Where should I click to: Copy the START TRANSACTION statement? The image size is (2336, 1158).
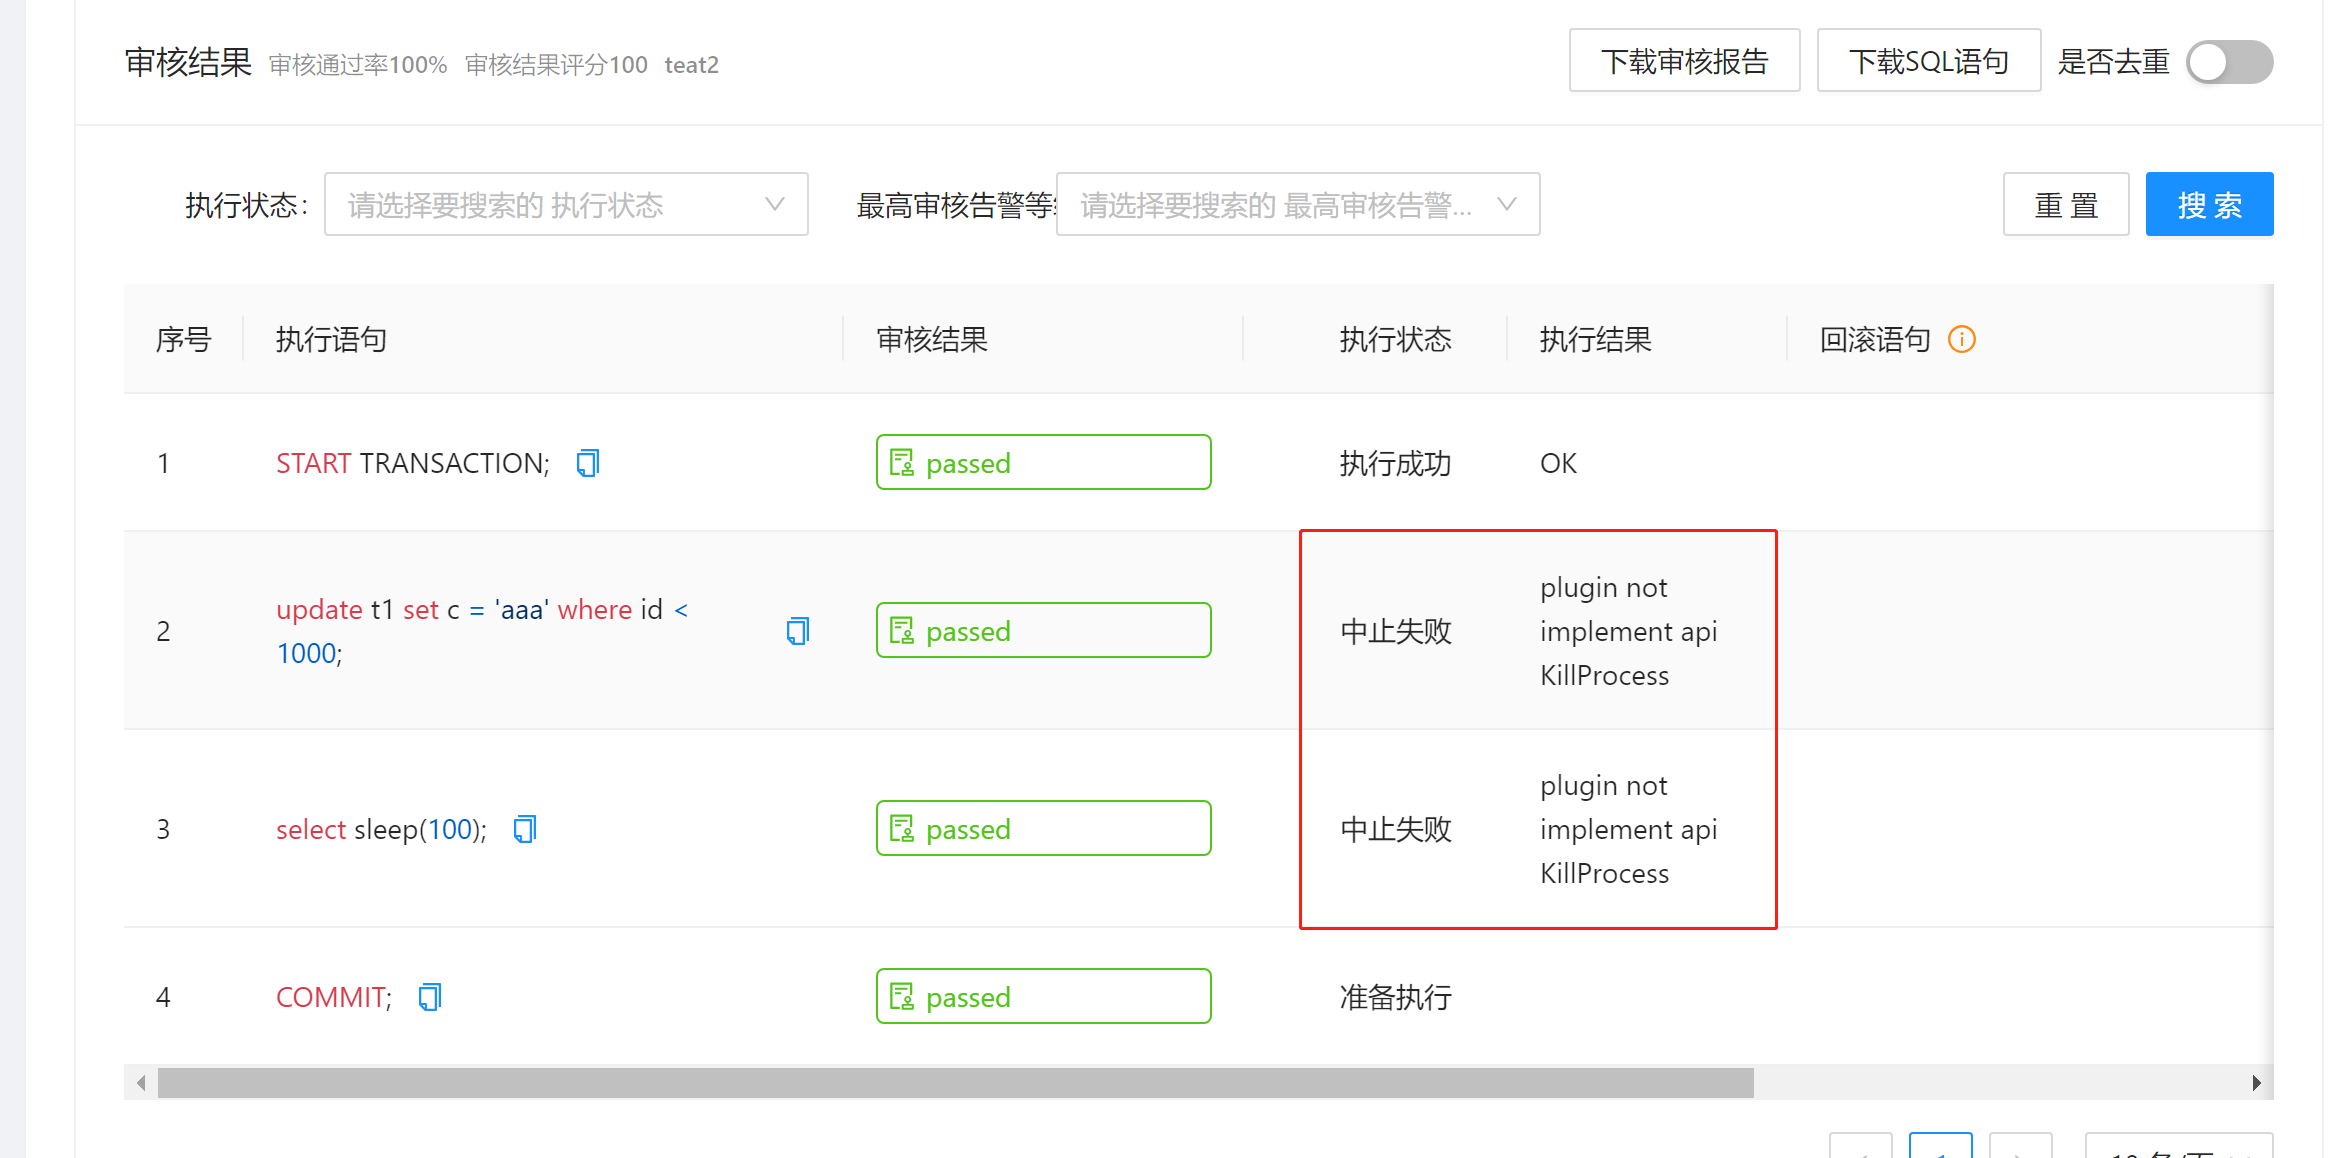coord(587,462)
